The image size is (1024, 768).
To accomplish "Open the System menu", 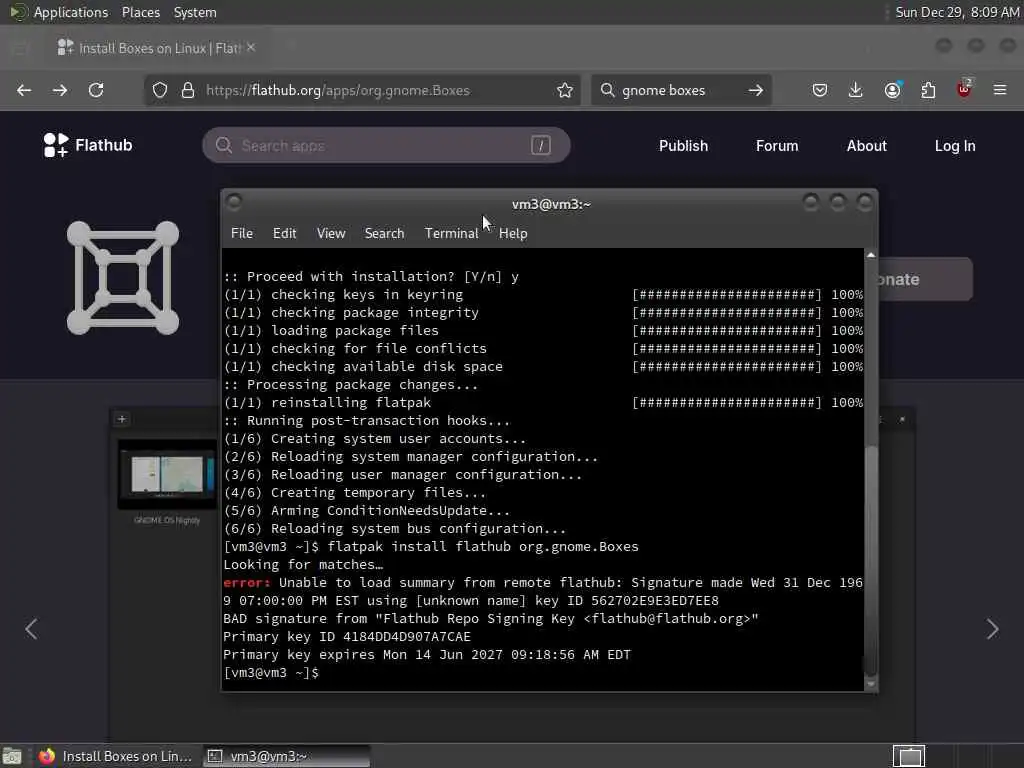I will 195,12.
